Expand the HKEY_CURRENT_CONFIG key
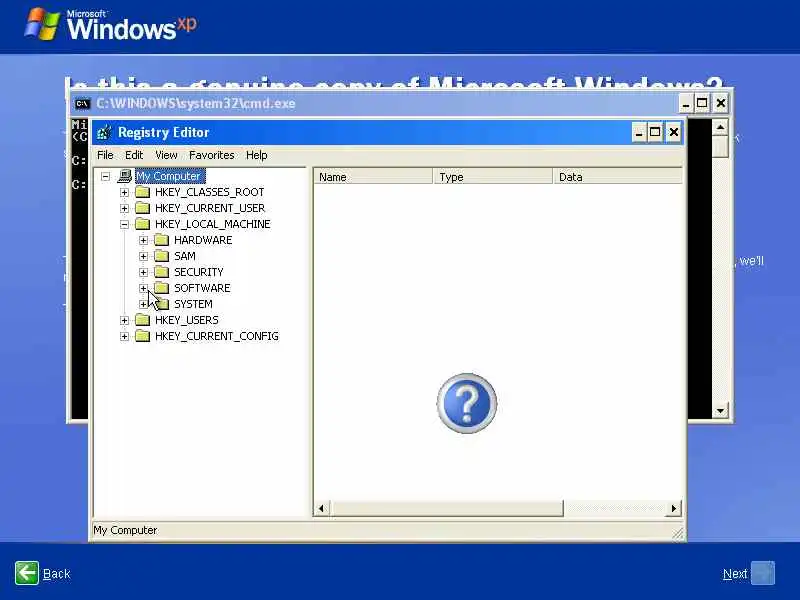 (124, 336)
